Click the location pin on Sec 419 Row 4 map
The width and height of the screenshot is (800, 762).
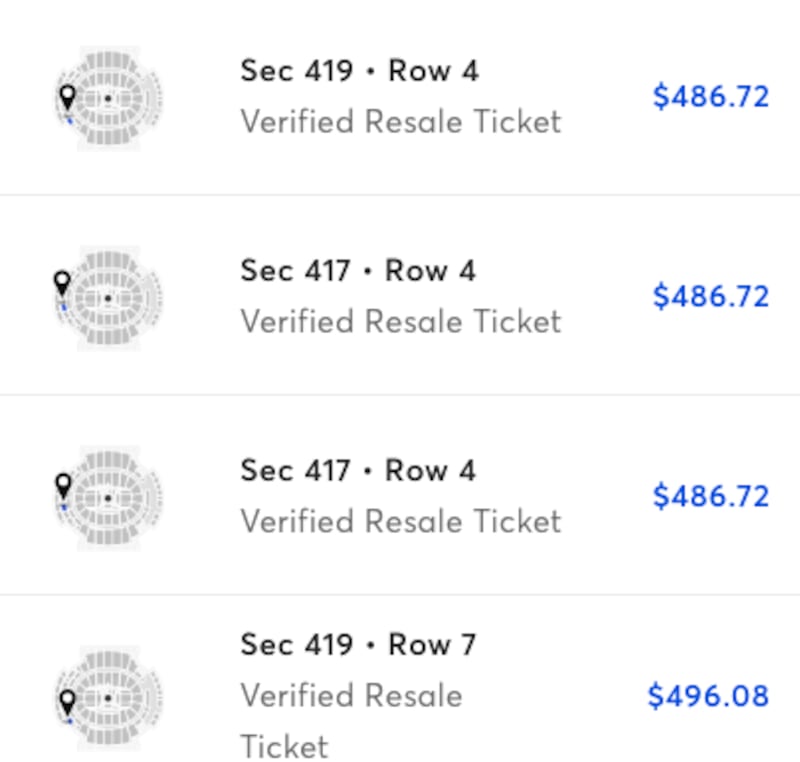click(x=67, y=97)
